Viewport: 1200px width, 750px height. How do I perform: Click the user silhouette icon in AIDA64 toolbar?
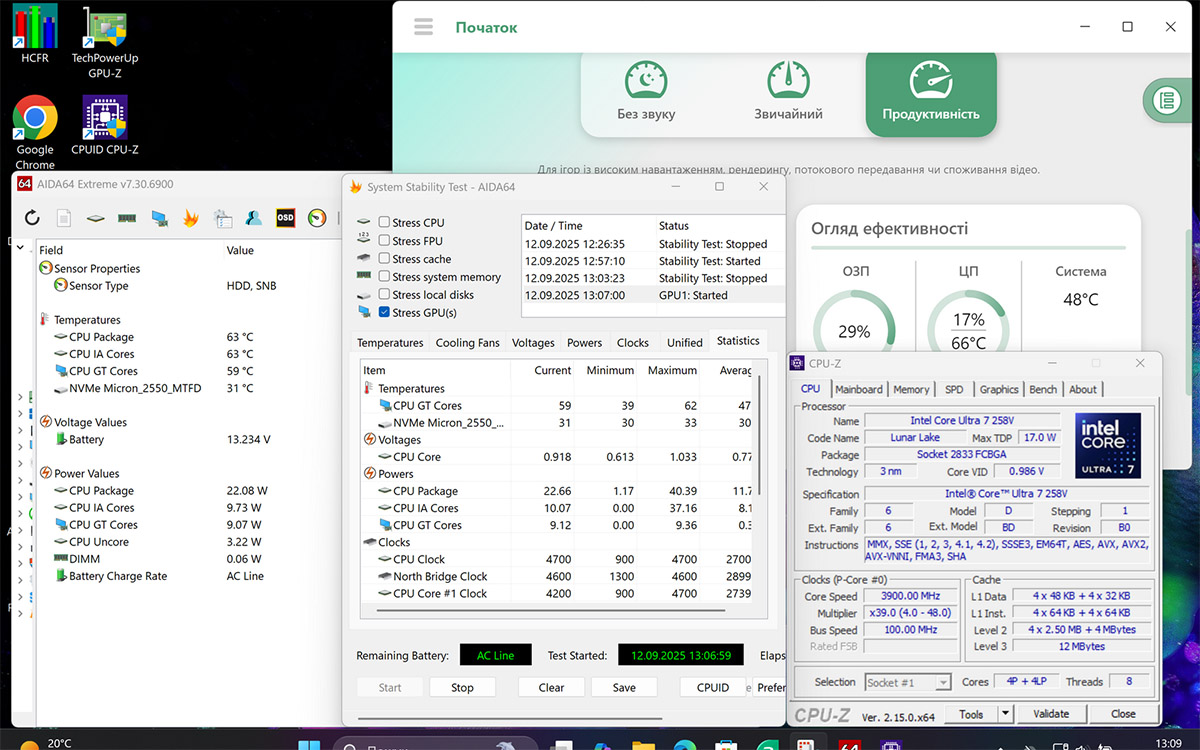254,217
